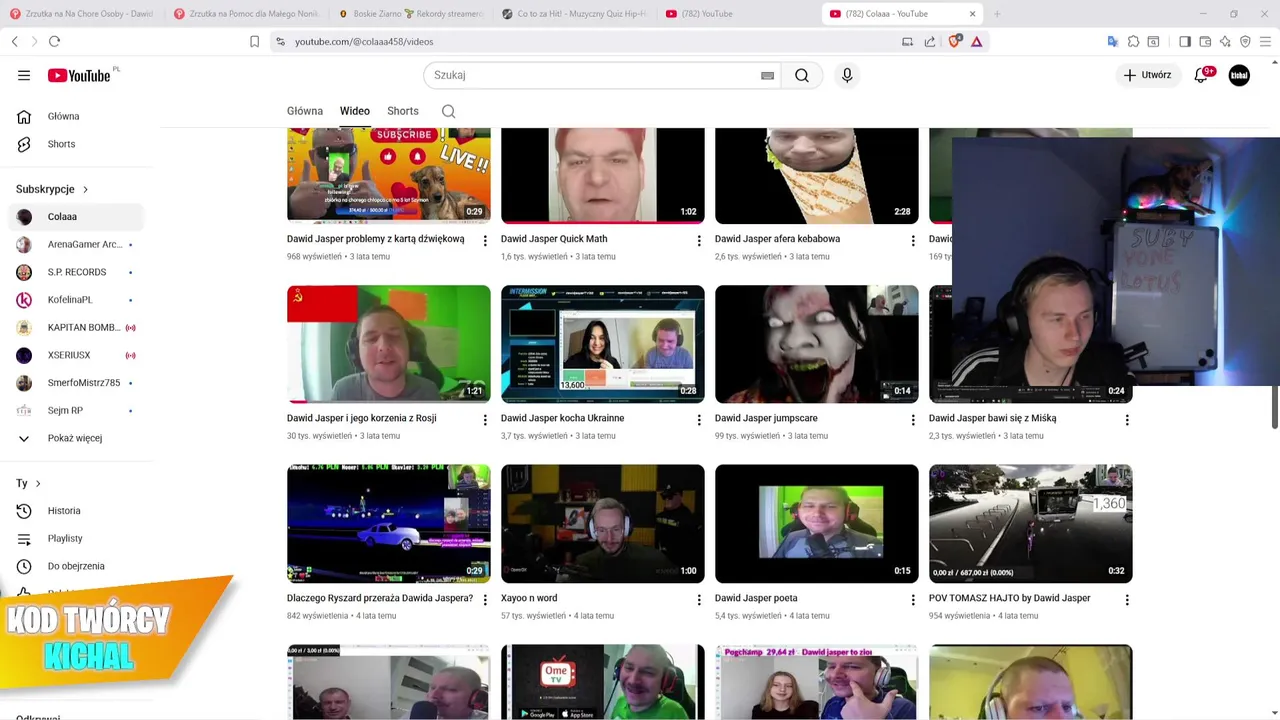Open the on-screen keyboard icon in search
This screenshot has height=720, width=1280.
(x=768, y=75)
